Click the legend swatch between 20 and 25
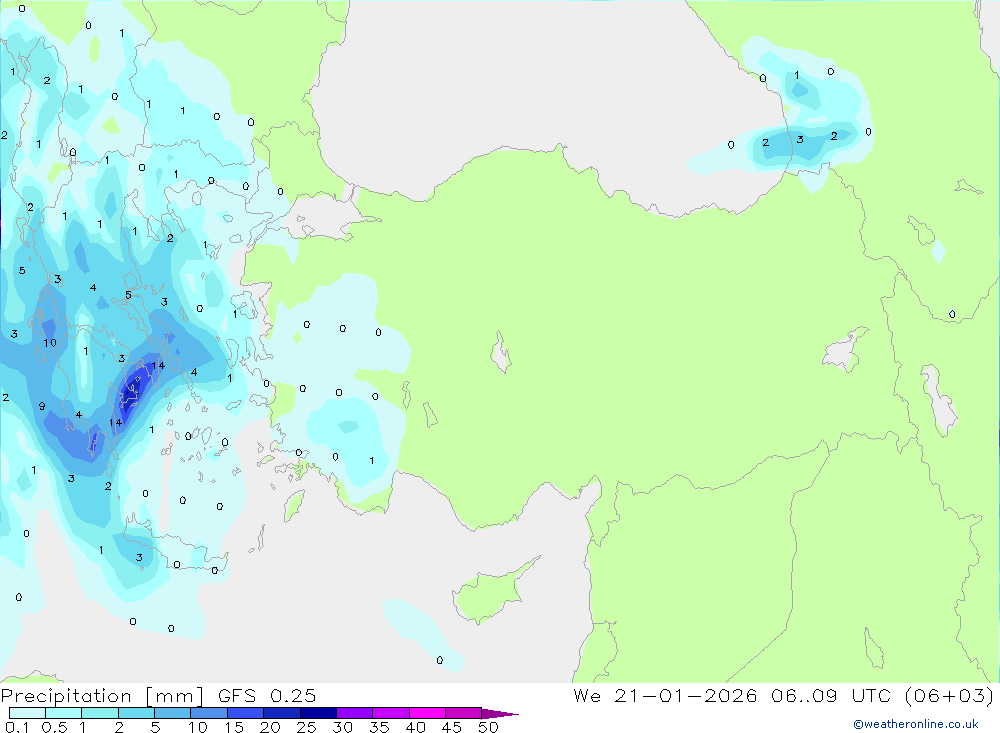Screen dimensions: 1000x733 282,713
